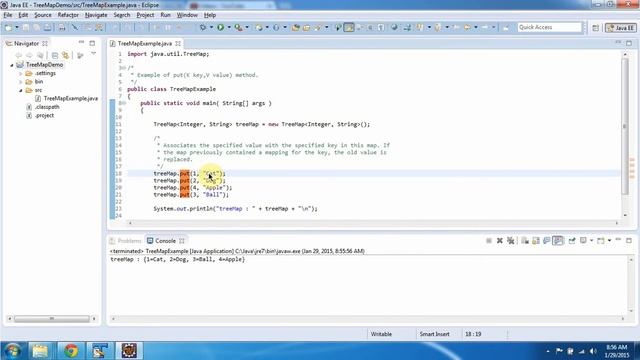Screen dimensions: 640x360
Task: Click the Run Last Tool external tools icon
Action: click(x=238, y=27)
